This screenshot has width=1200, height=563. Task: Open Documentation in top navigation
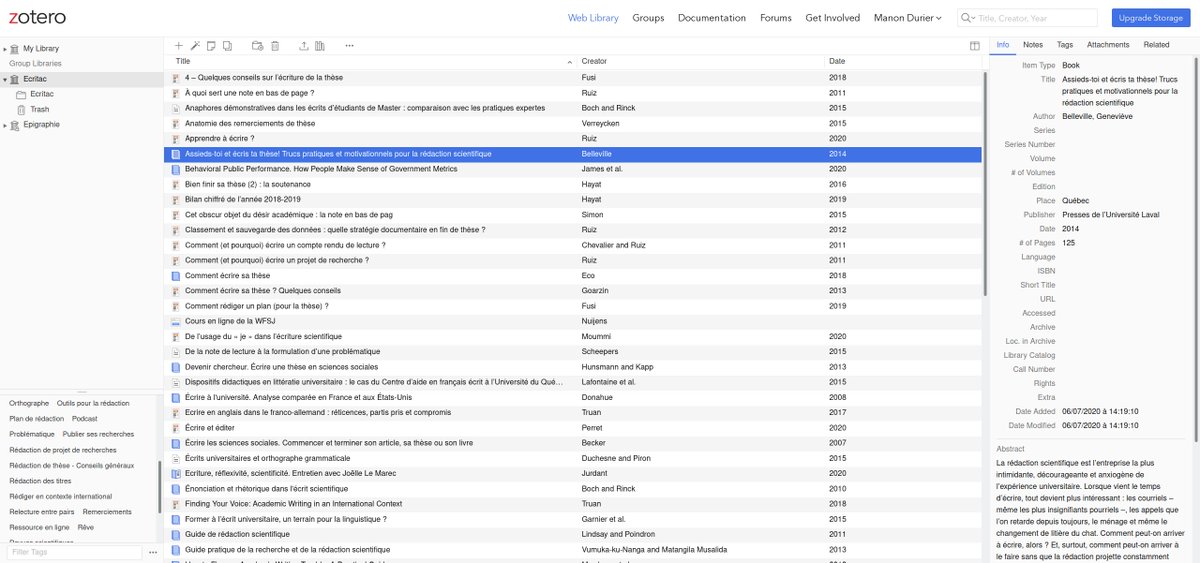711,18
